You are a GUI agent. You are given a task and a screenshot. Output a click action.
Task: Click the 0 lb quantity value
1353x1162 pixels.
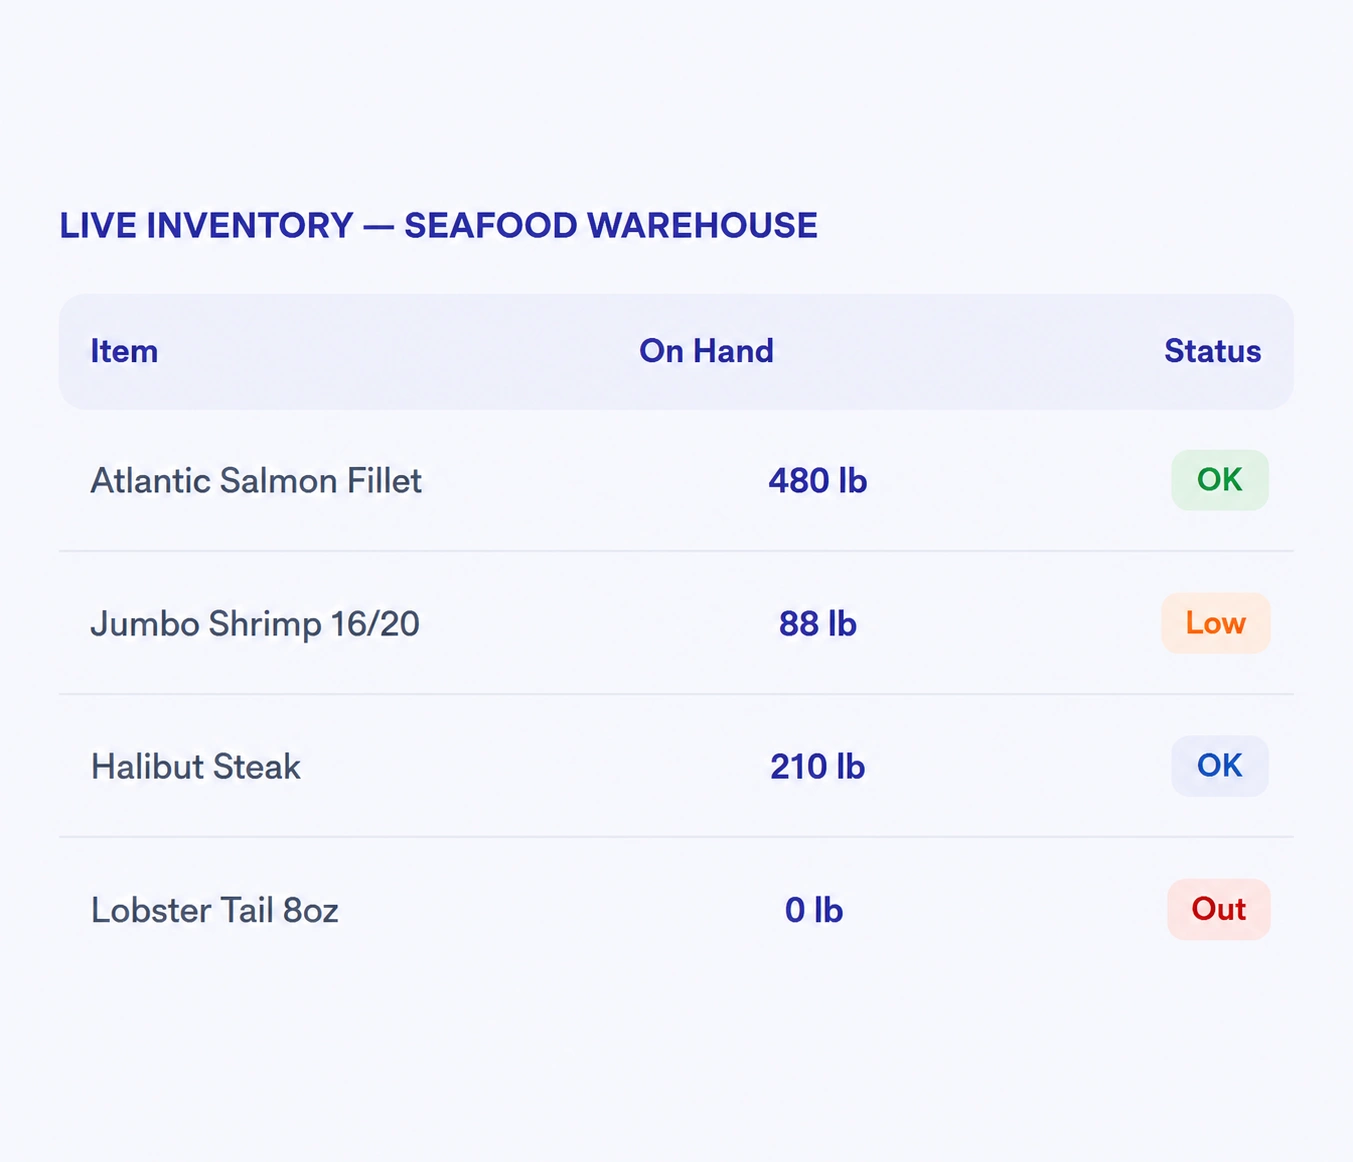pos(813,910)
